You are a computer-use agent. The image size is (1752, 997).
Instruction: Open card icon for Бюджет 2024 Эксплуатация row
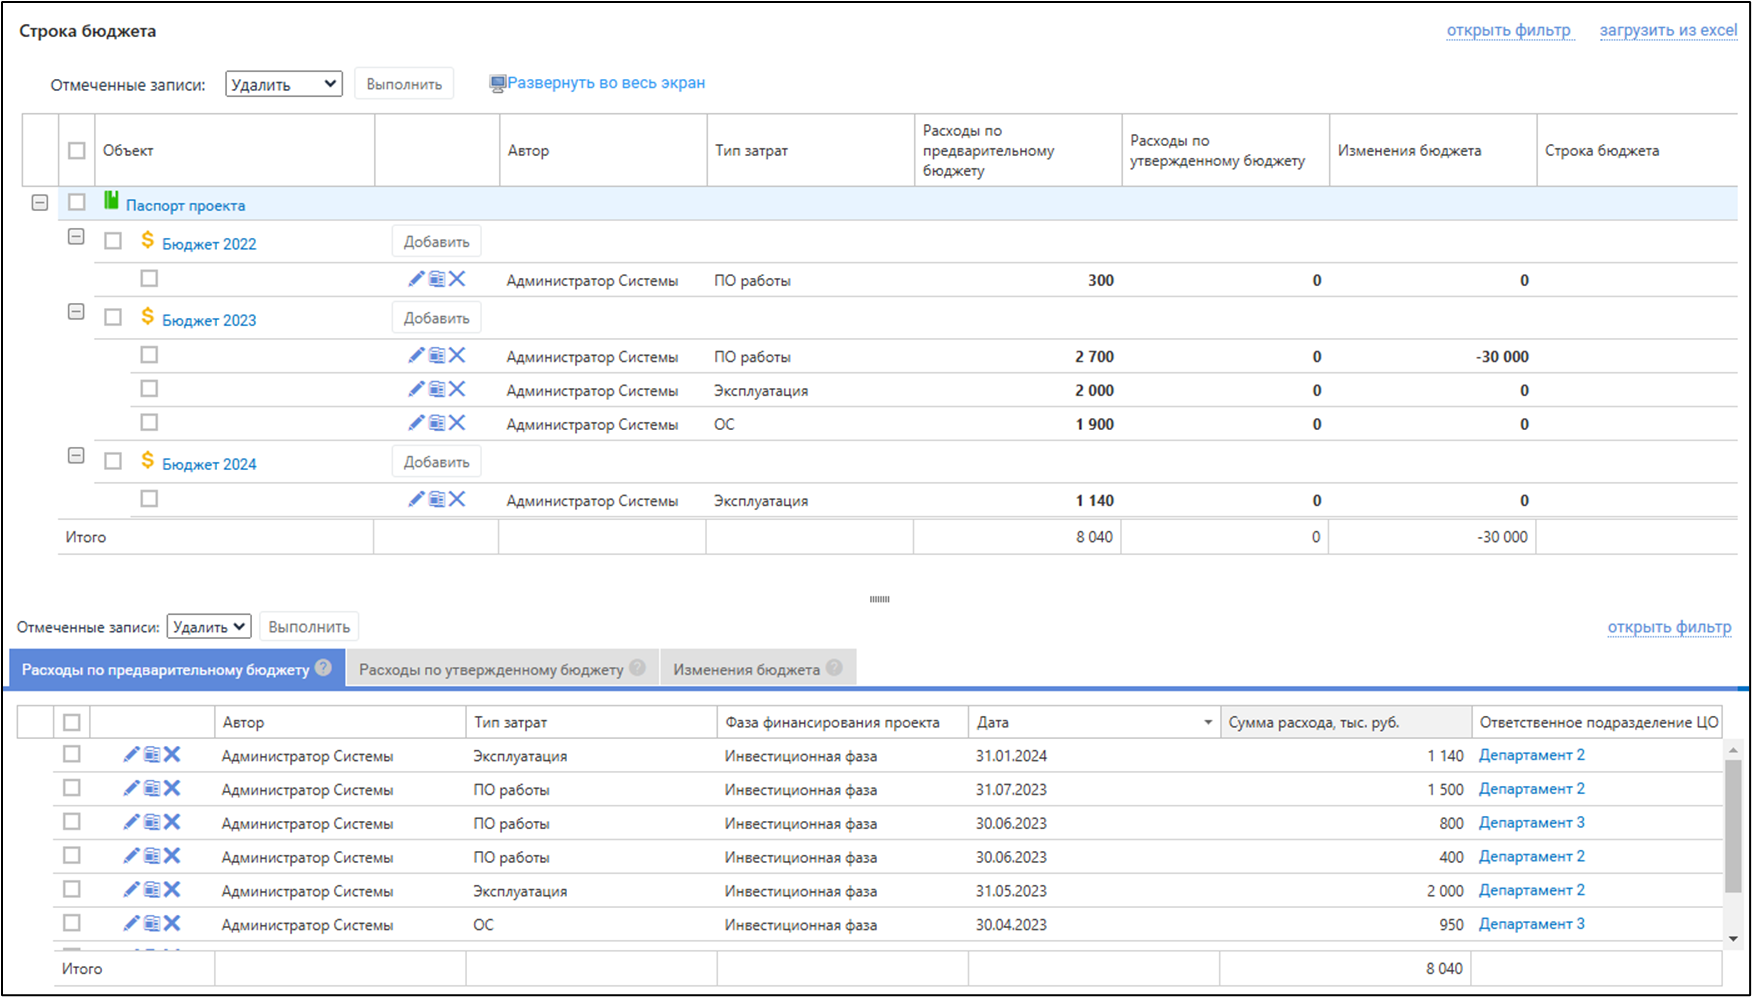[437, 499]
